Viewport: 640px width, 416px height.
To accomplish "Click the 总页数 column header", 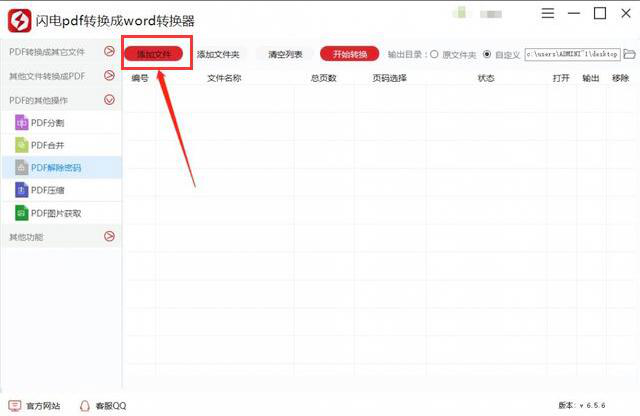I will pos(323,78).
